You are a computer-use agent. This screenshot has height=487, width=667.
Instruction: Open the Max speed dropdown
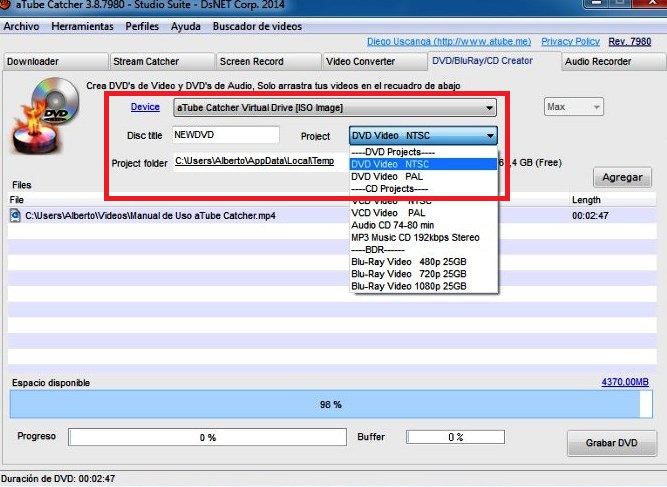[x=573, y=107]
